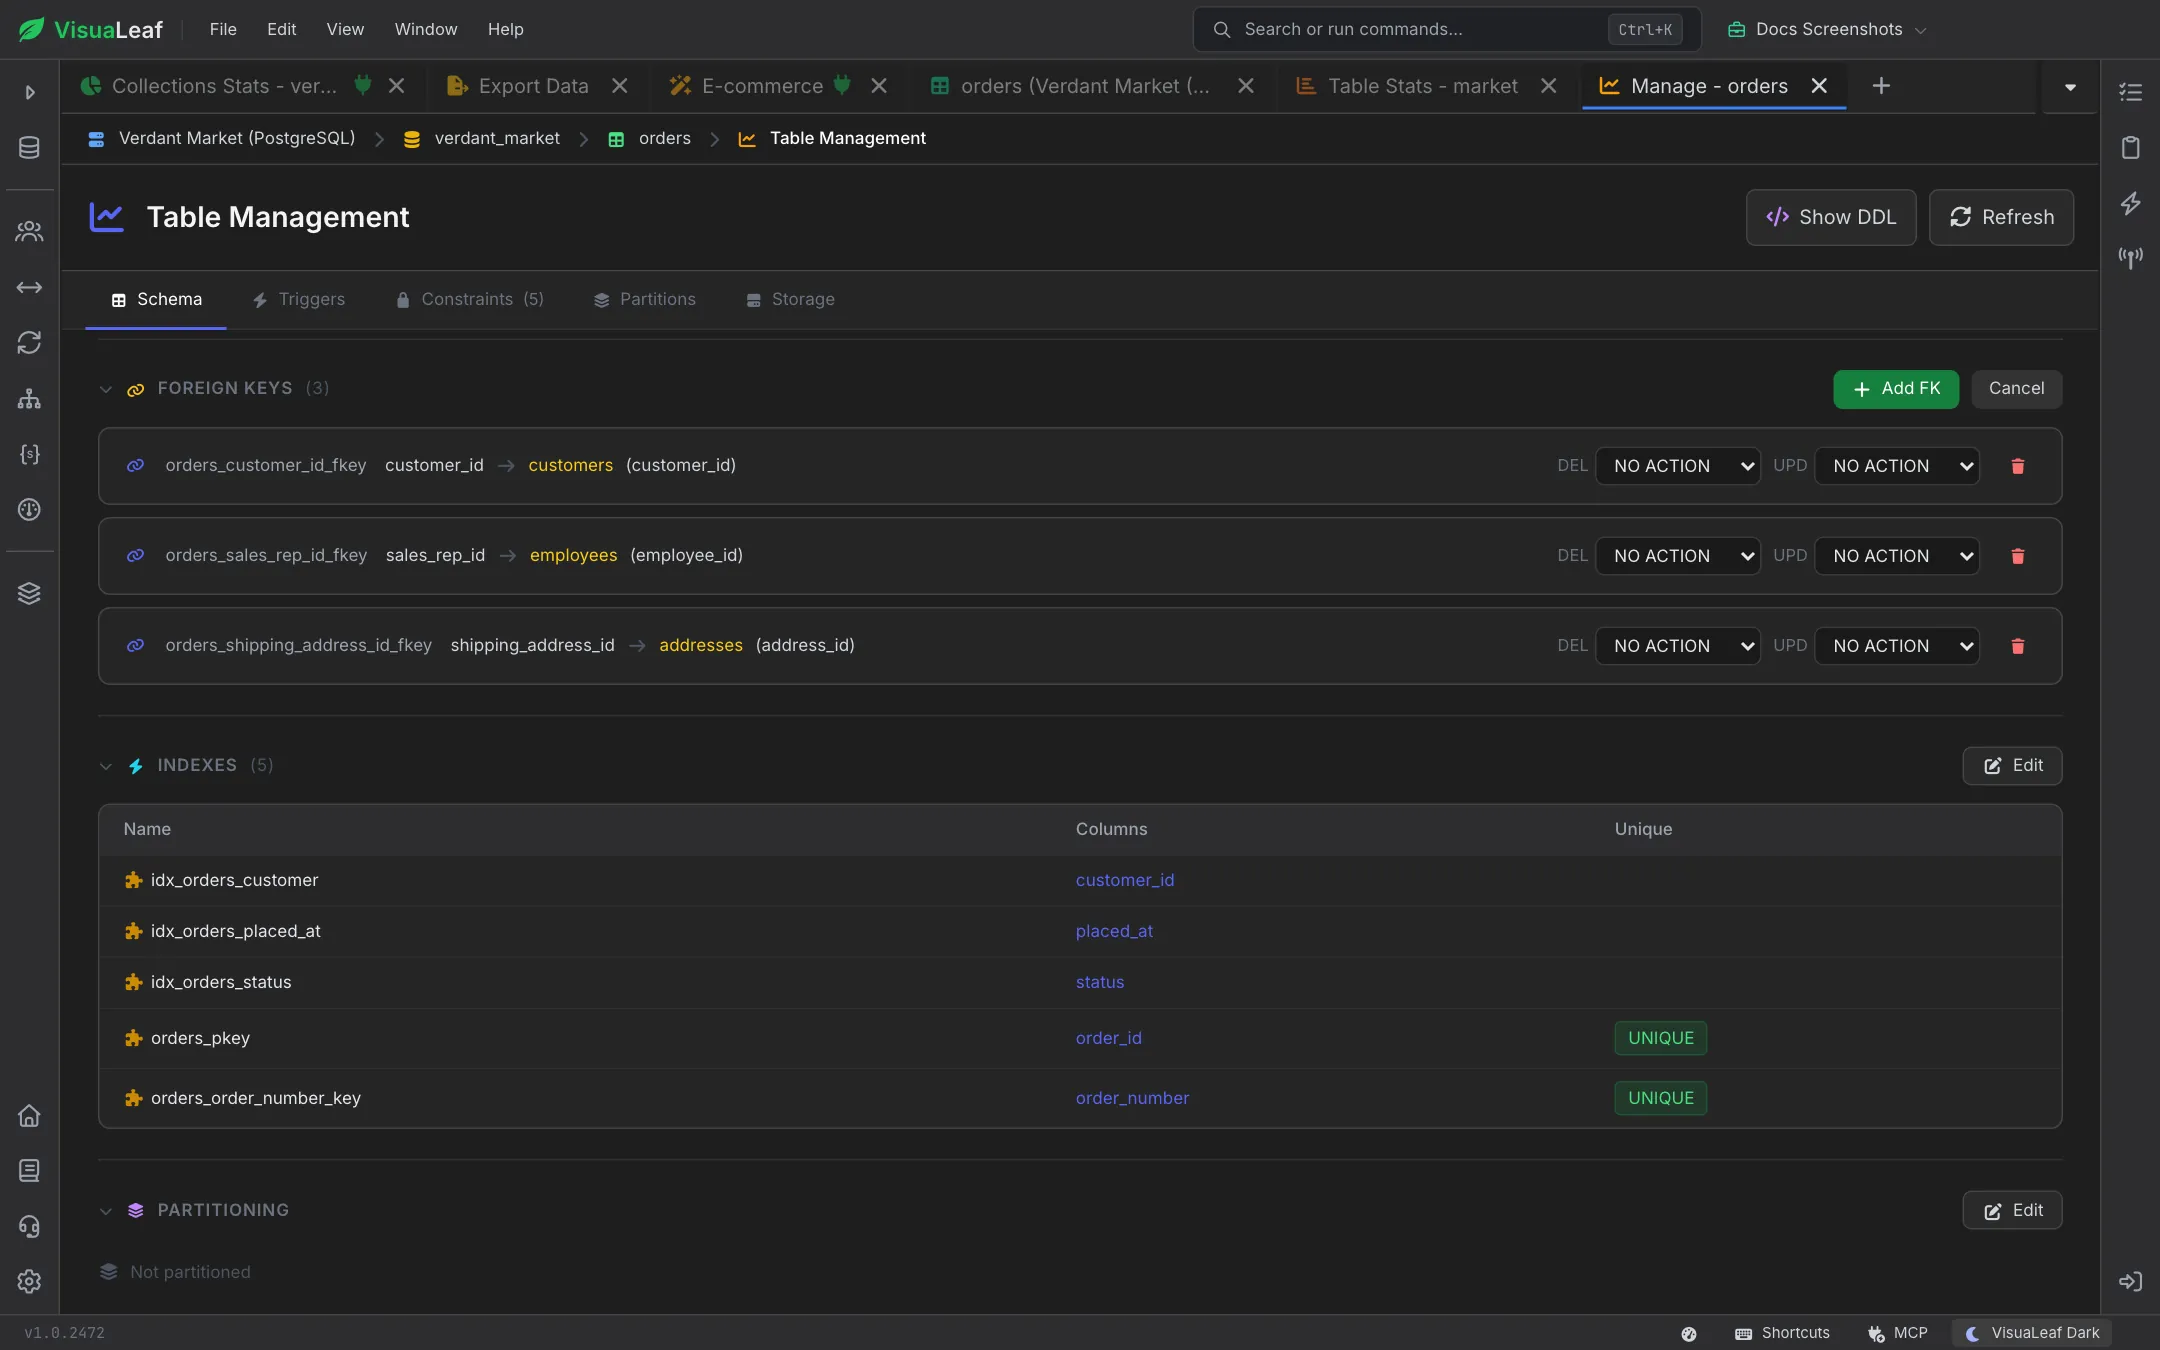Click the Refresh button
The image size is (2160, 1350).
2001,217
